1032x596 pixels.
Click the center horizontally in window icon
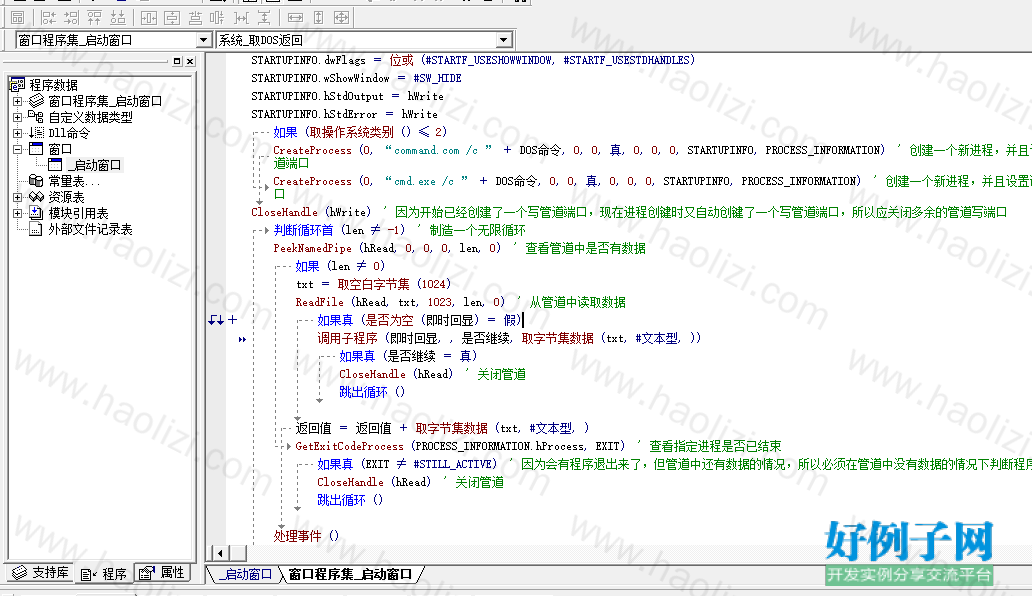(149, 18)
